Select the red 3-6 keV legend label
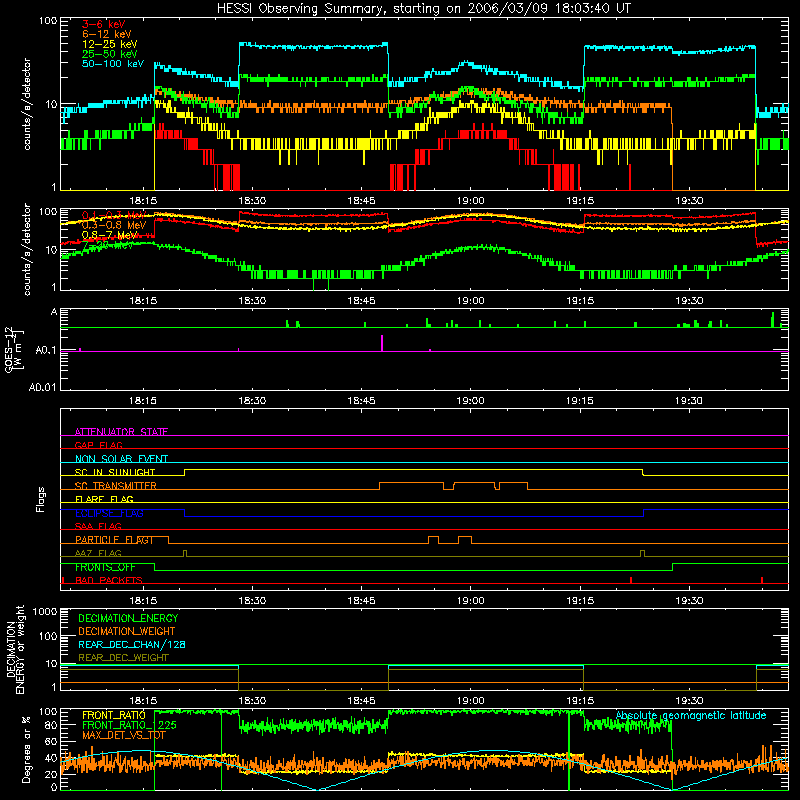The image size is (800, 800). [104, 24]
